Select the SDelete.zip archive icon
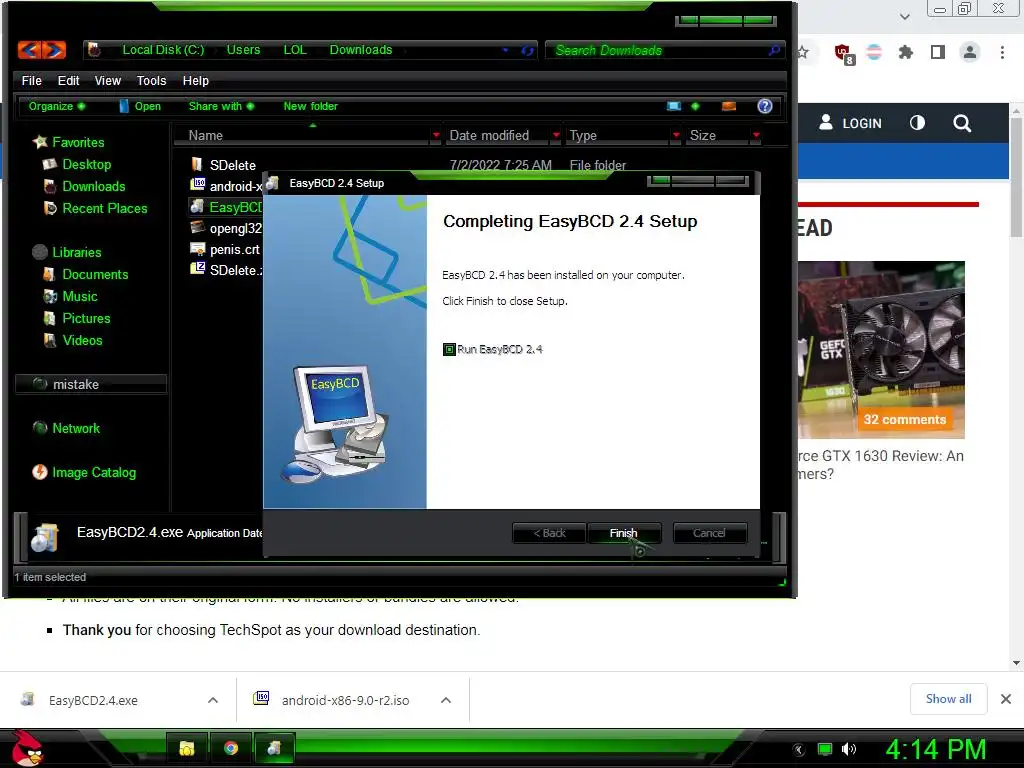This screenshot has height=768, width=1024. pos(197,268)
